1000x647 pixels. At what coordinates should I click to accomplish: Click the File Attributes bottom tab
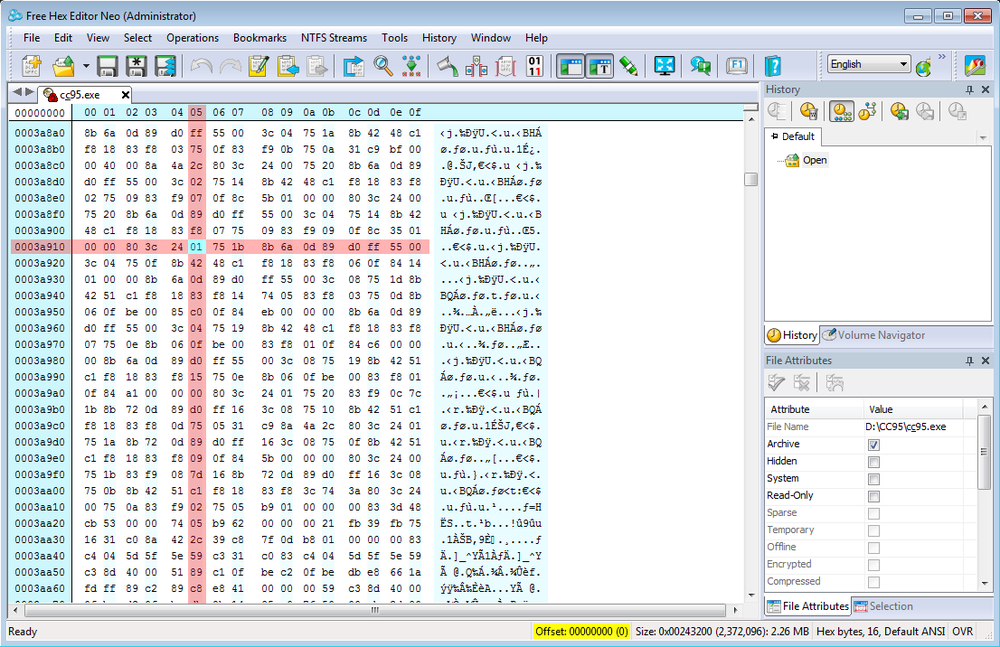(x=808, y=606)
